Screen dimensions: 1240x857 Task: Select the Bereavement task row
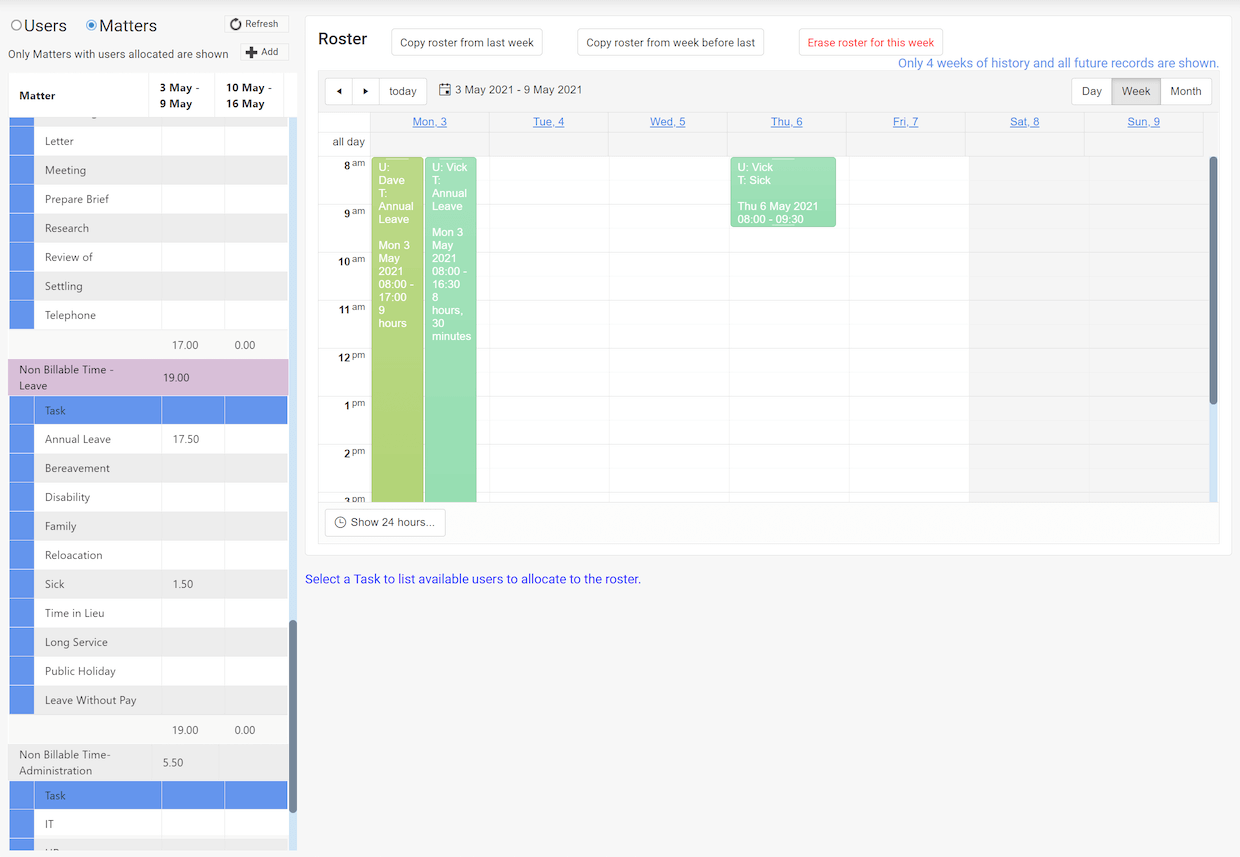coord(148,468)
